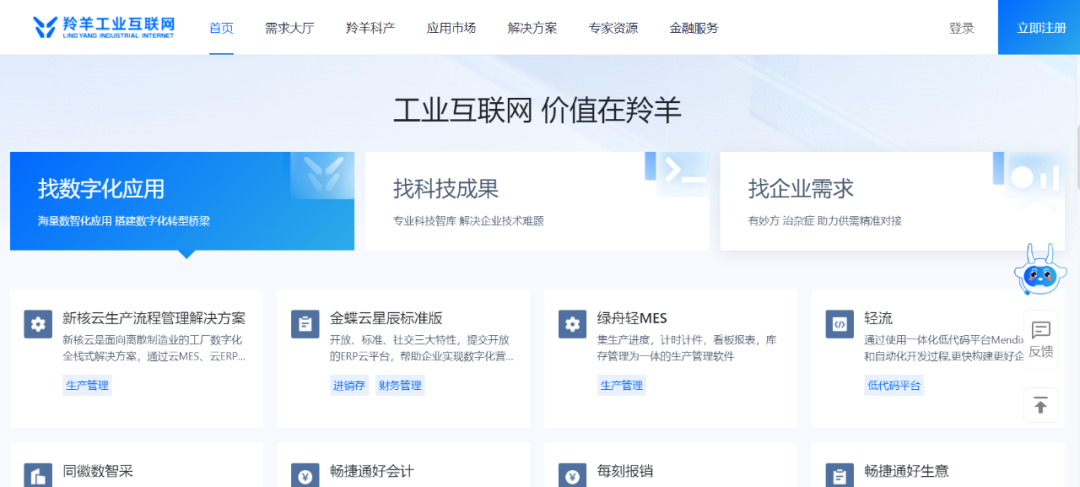Image resolution: width=1080 pixels, height=487 pixels.
Task: Open 应用市场 navigation item
Action: coord(451,28)
